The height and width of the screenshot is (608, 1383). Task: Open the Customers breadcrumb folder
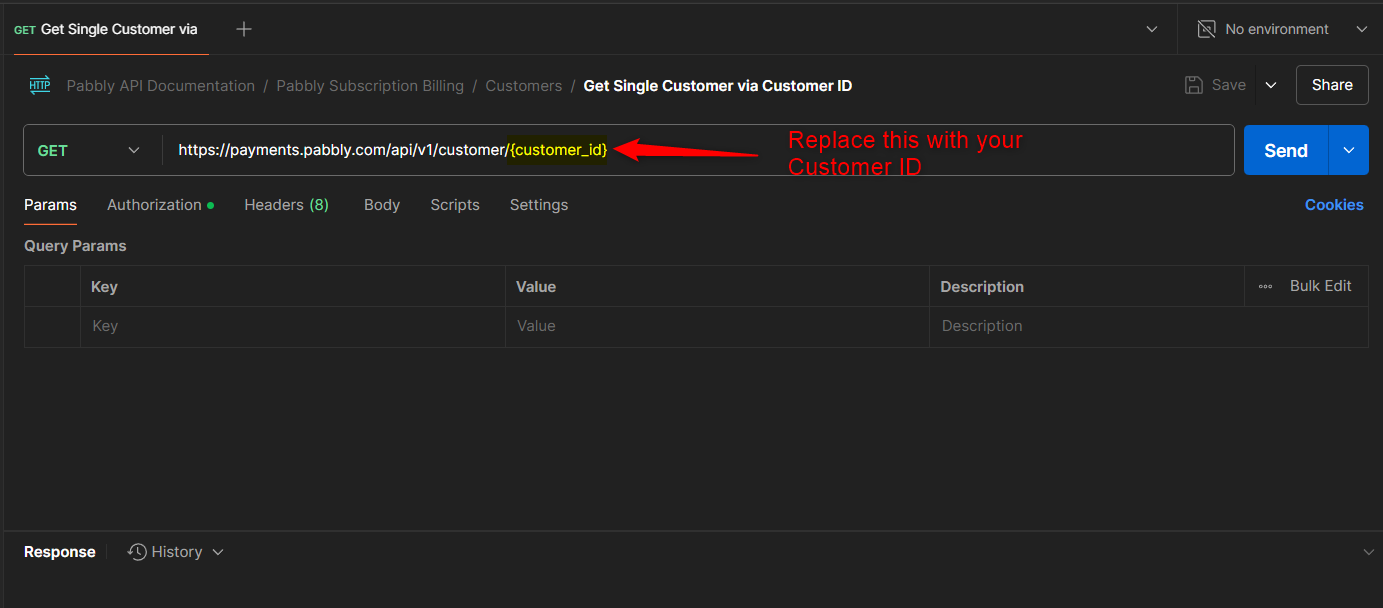(x=524, y=86)
